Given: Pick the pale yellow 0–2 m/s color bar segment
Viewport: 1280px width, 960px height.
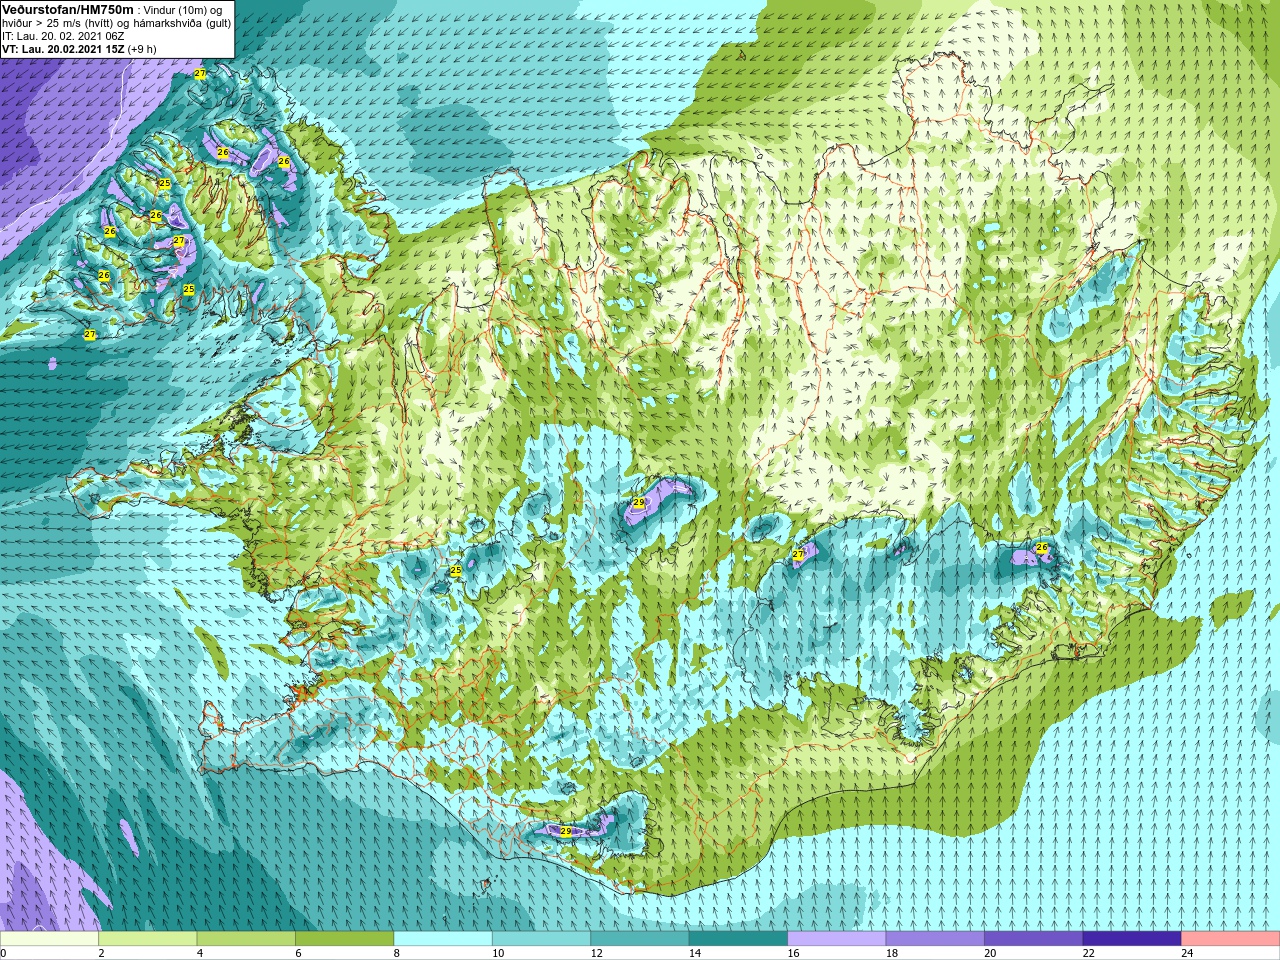Looking at the screenshot, I should pos(50,939).
